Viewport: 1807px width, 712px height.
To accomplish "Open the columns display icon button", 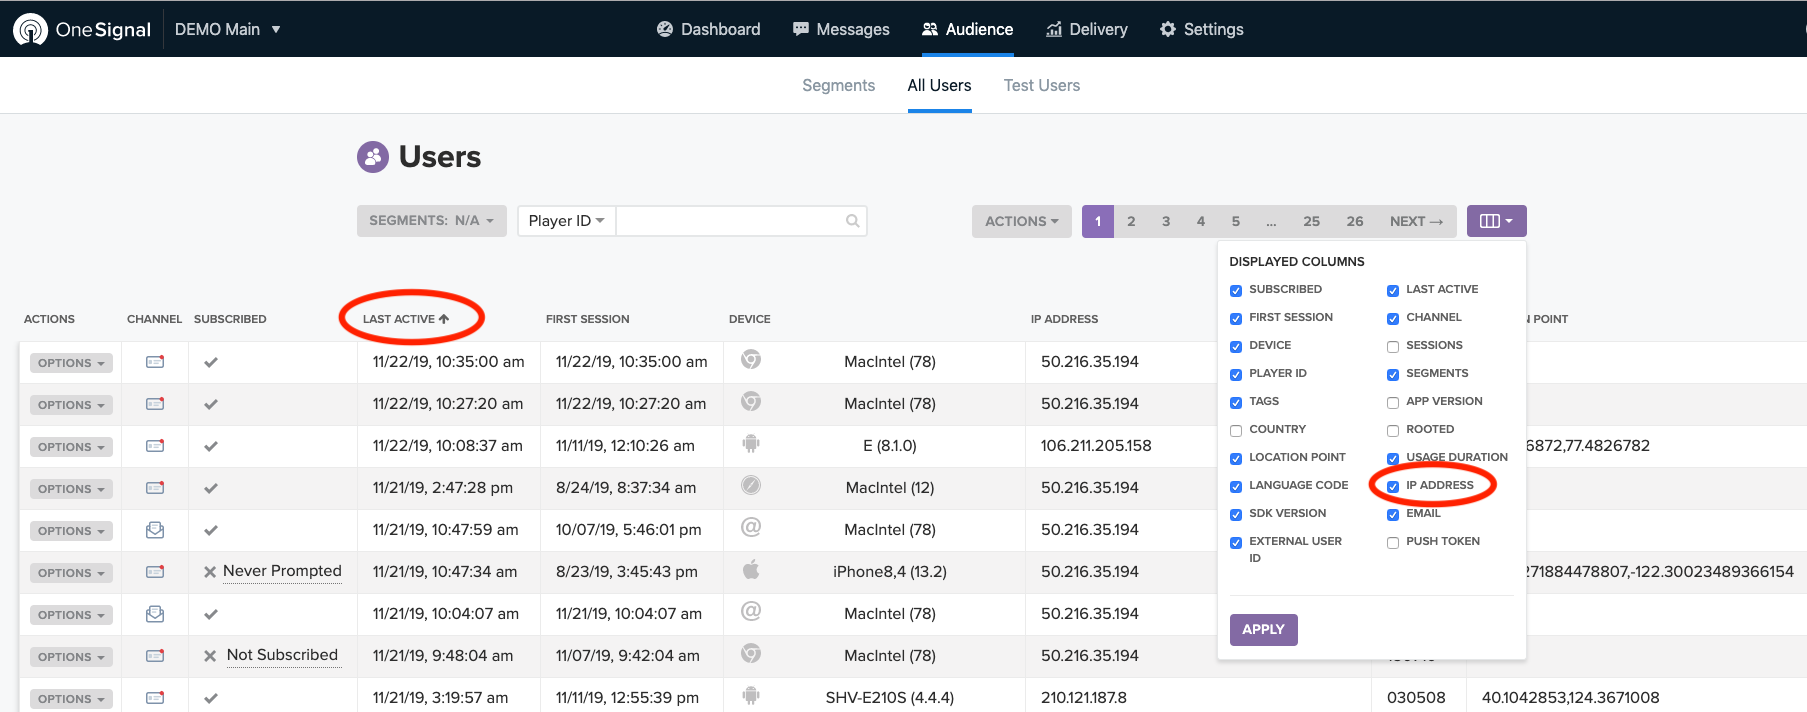I will click(x=1495, y=221).
